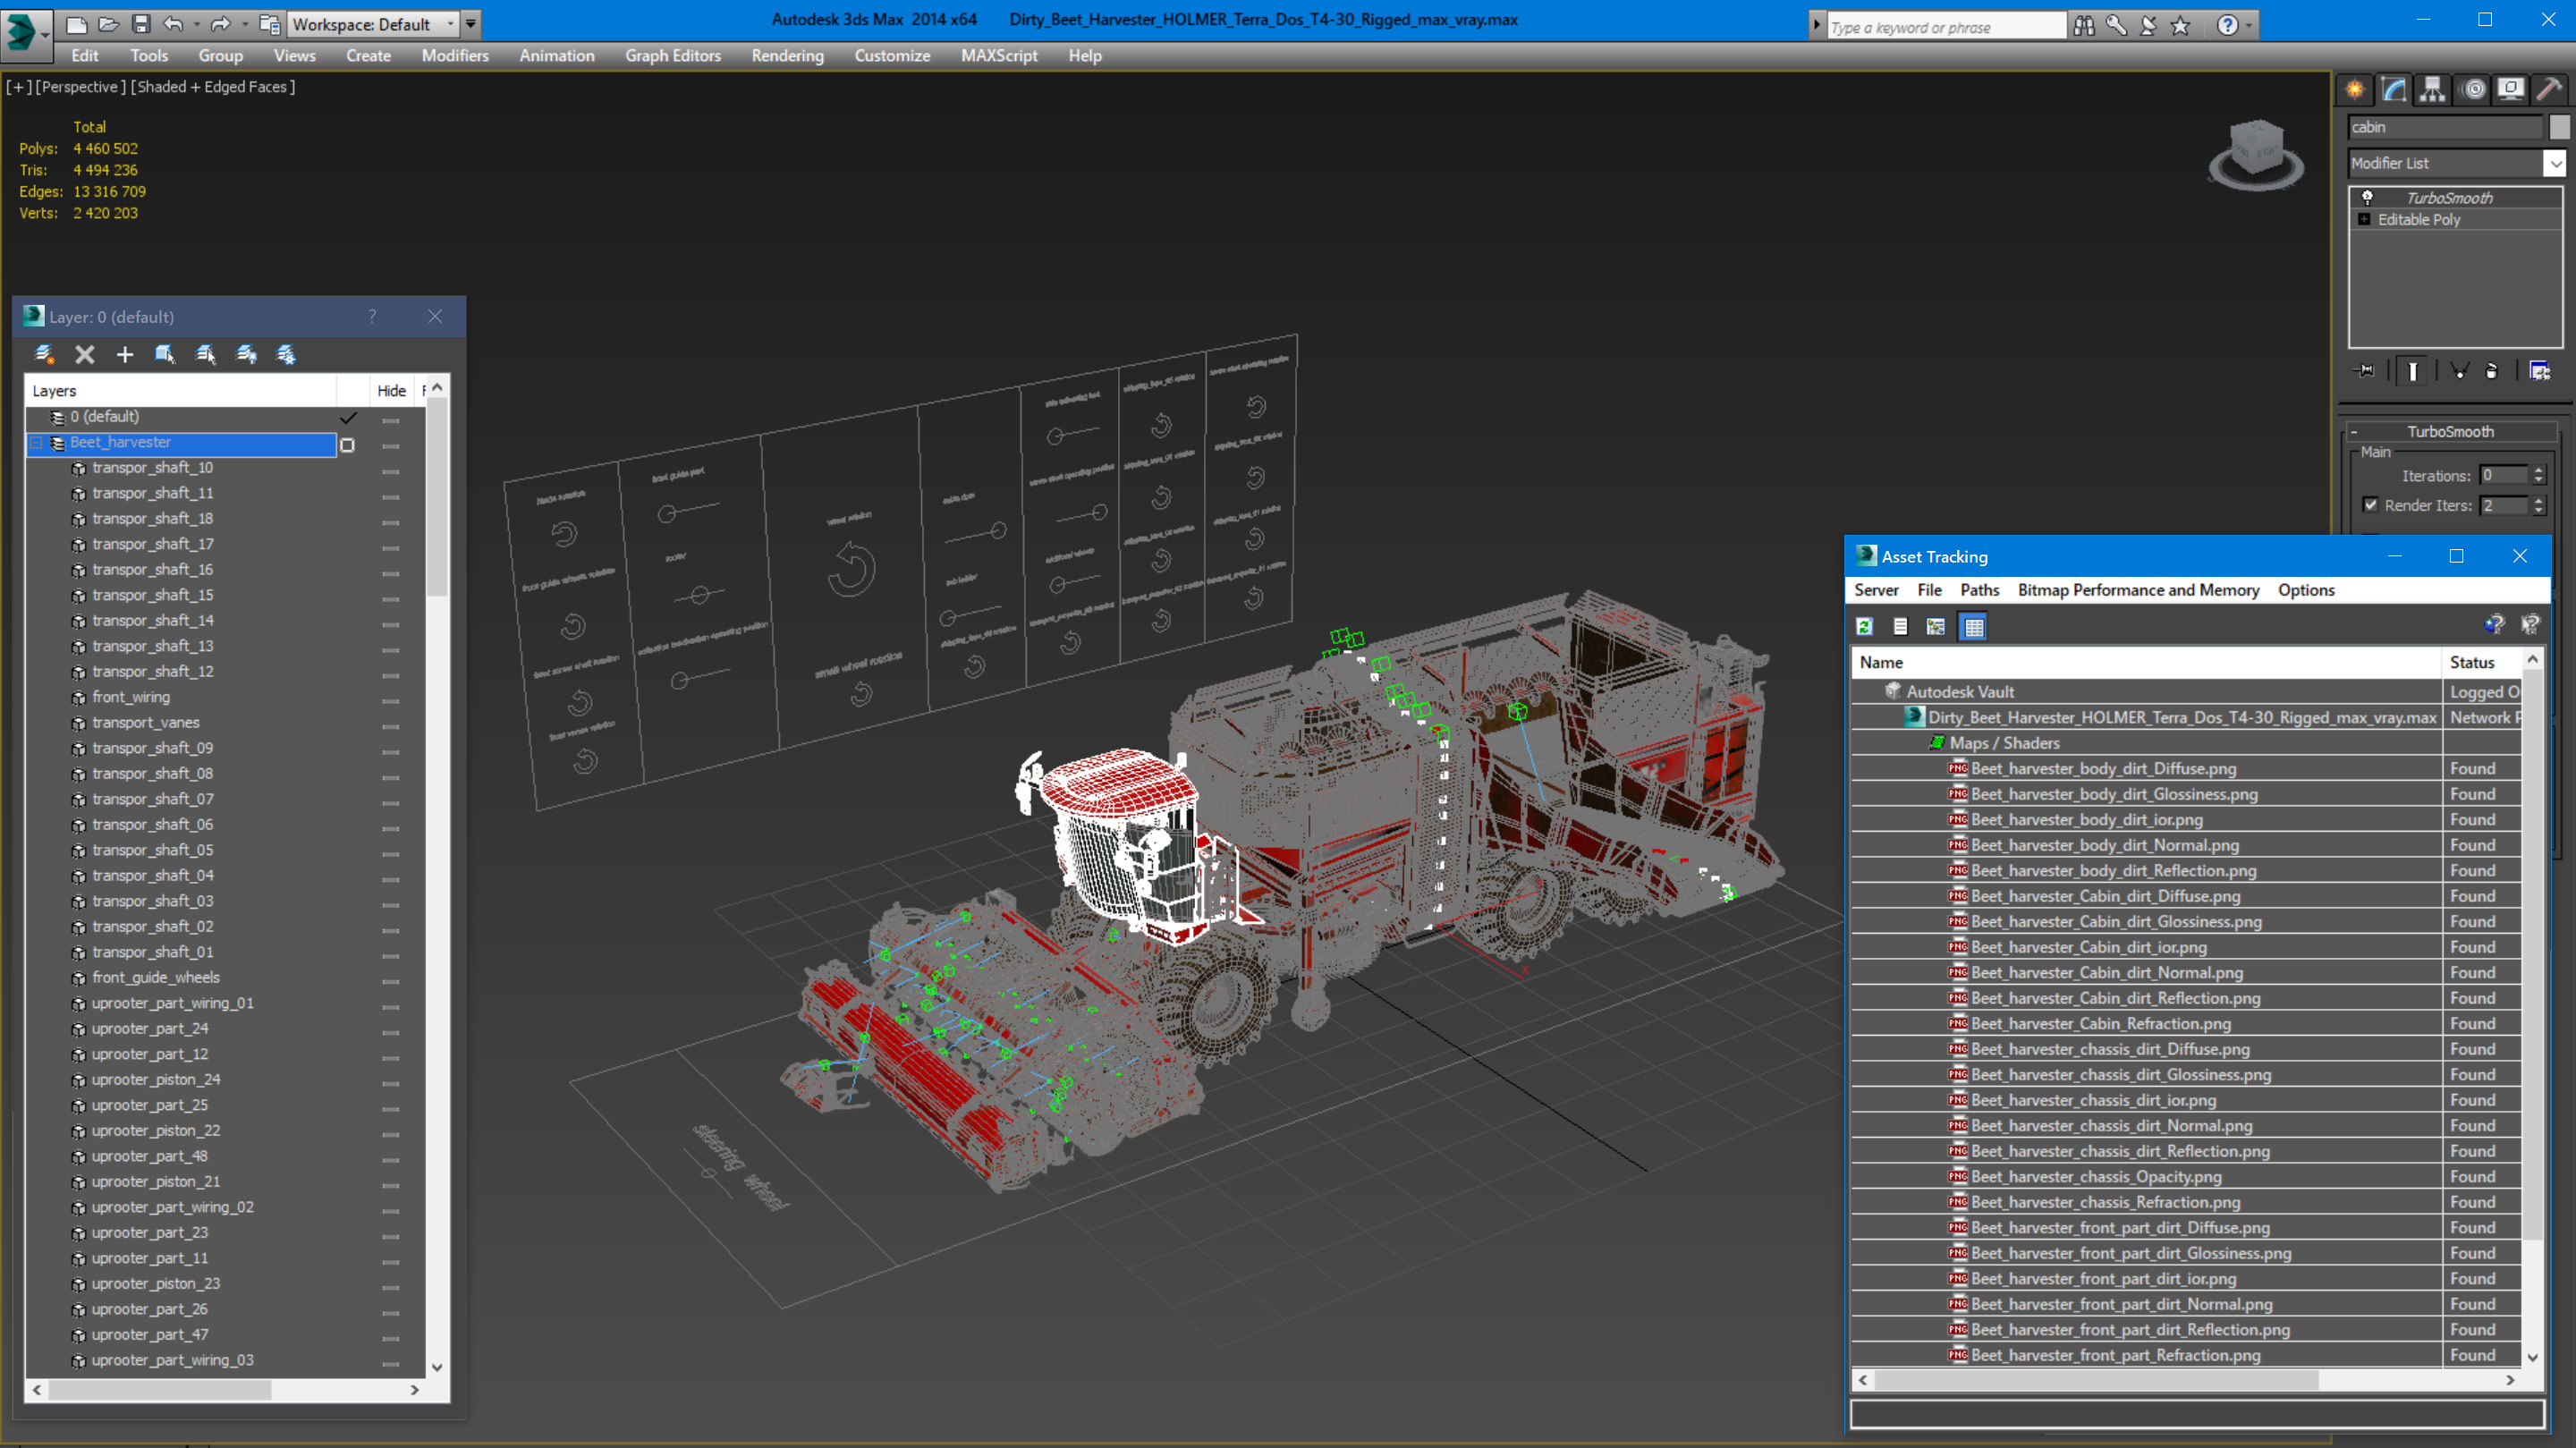2576x1448 pixels.
Task: Click Freeze/Unfreeze All Layers icon
Action: [286, 354]
